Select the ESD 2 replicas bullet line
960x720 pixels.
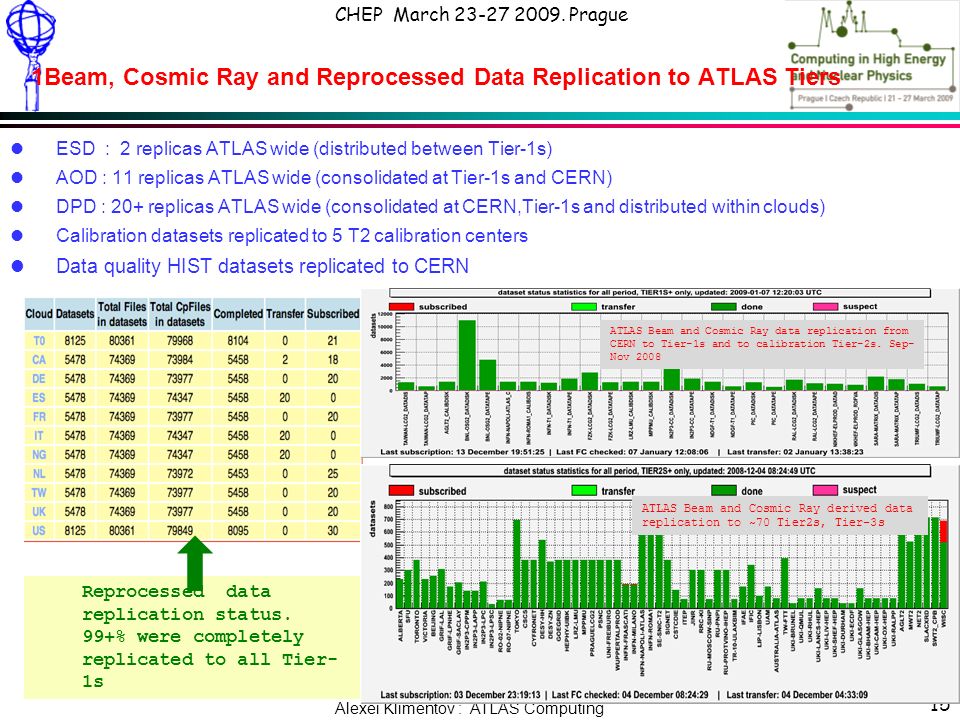click(x=304, y=149)
